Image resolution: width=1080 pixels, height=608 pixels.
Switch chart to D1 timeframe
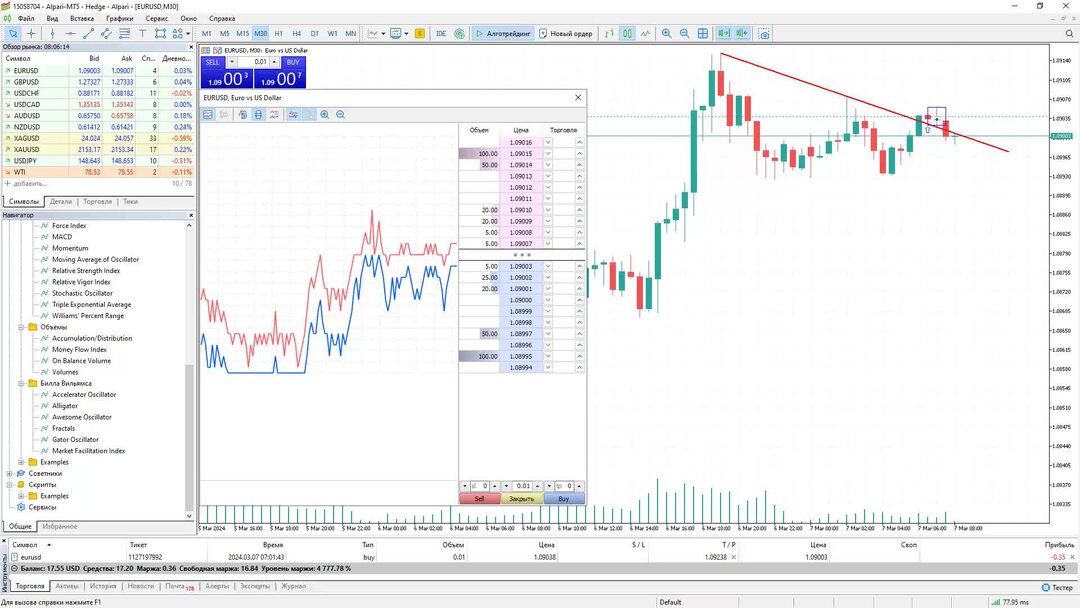[314, 33]
